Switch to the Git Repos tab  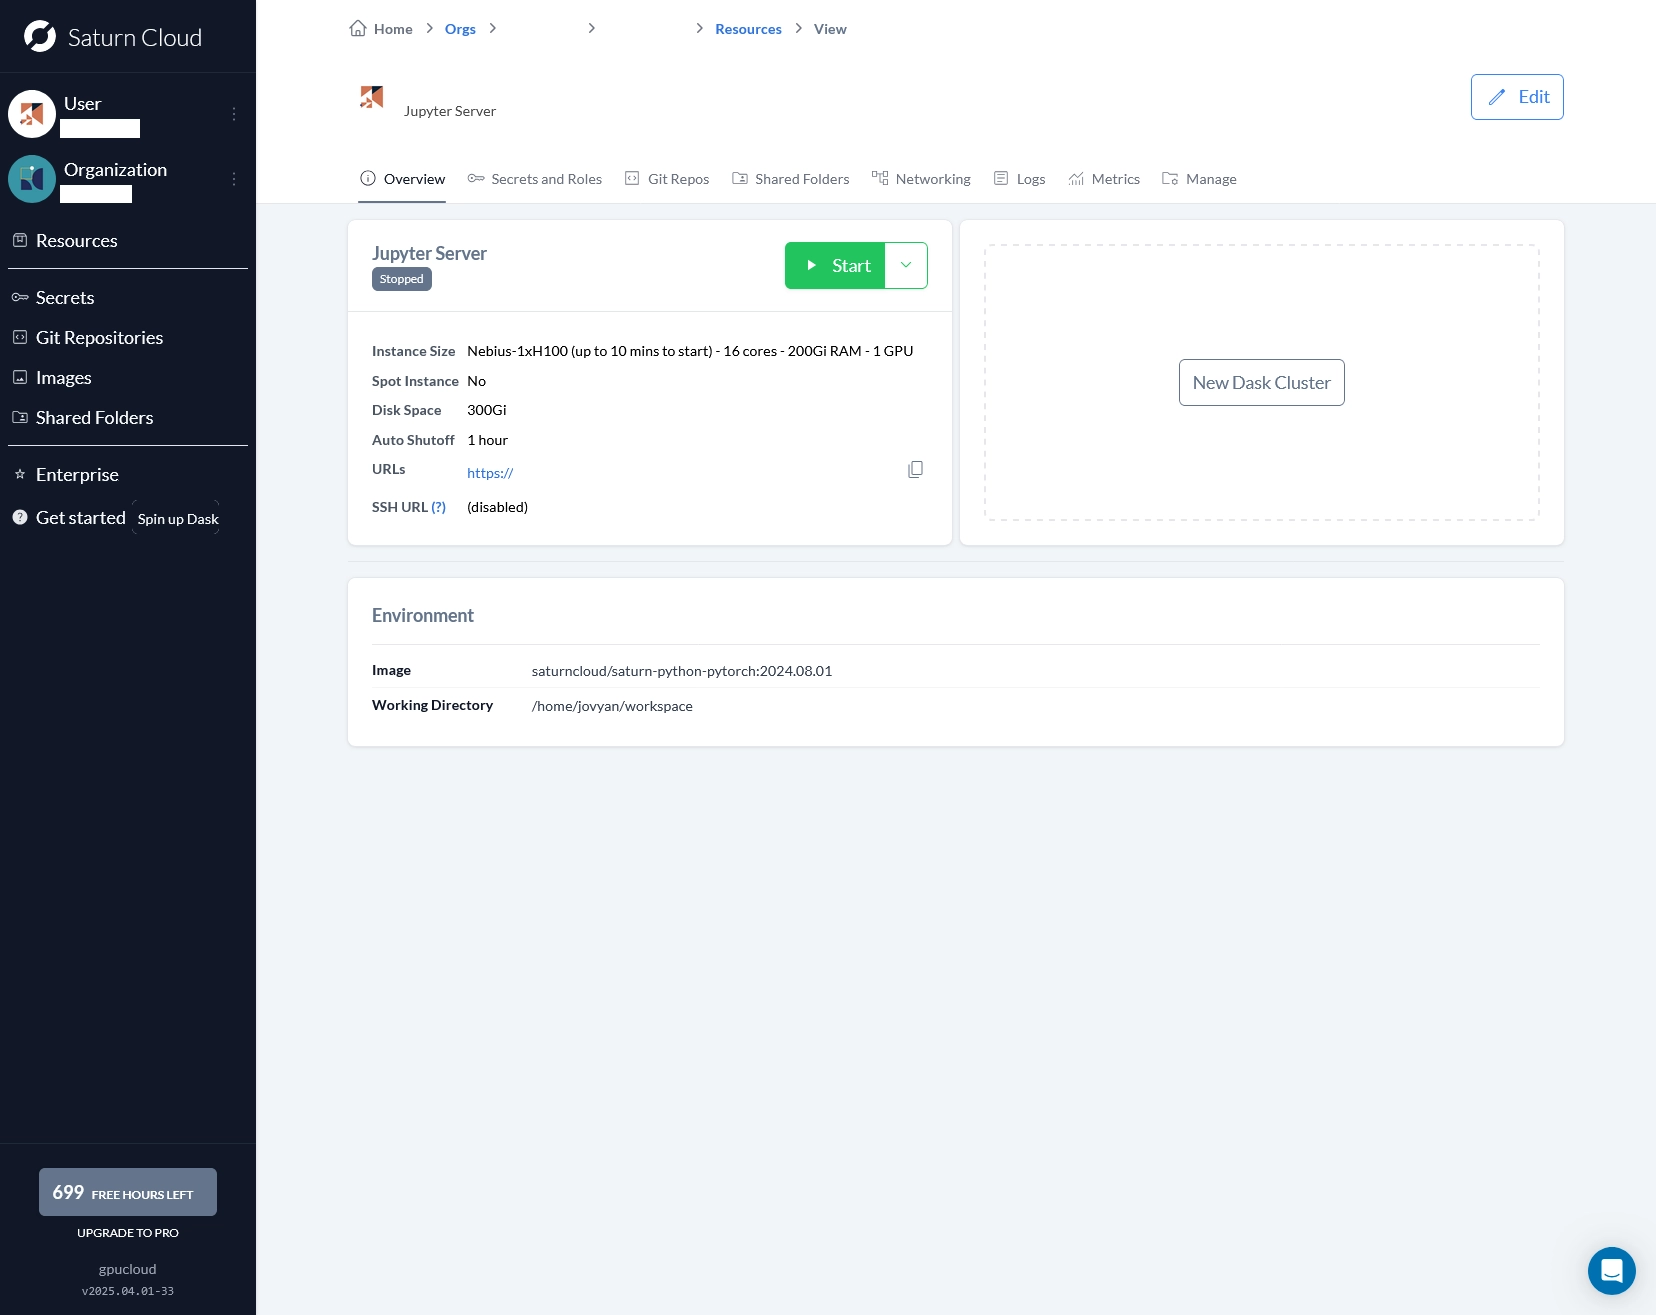[x=667, y=179]
